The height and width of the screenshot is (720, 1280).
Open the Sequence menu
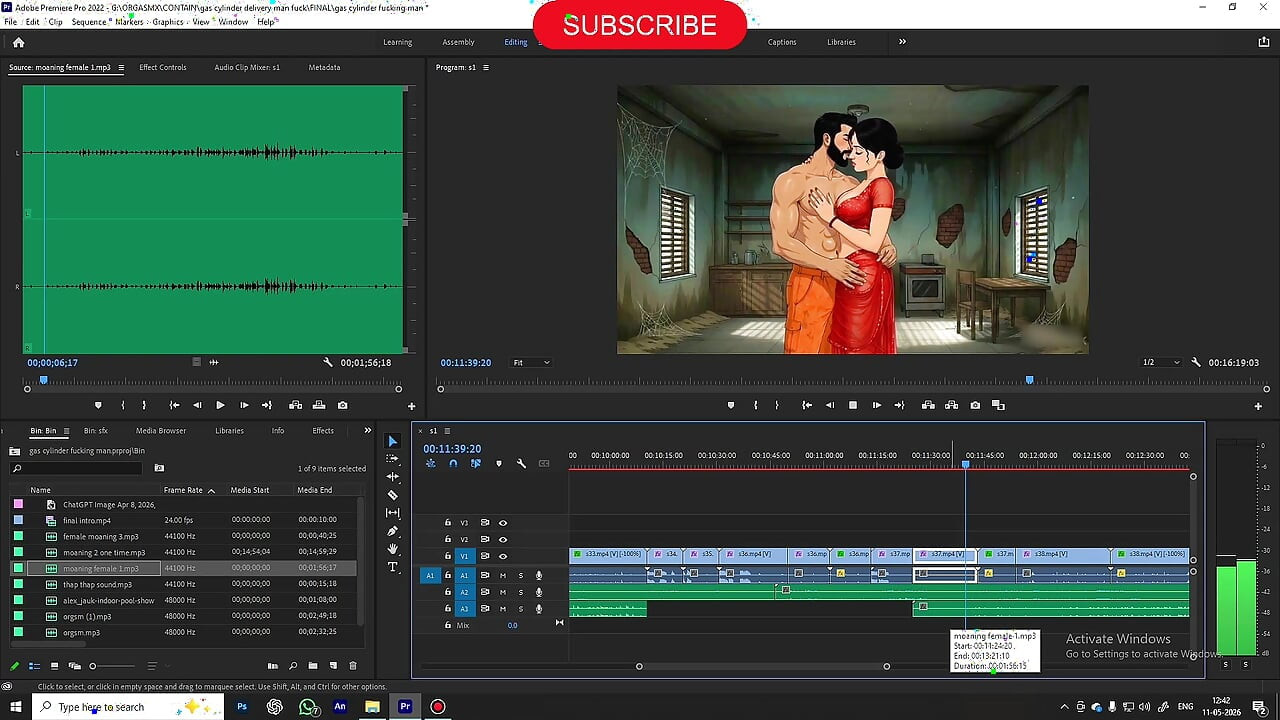(87, 21)
